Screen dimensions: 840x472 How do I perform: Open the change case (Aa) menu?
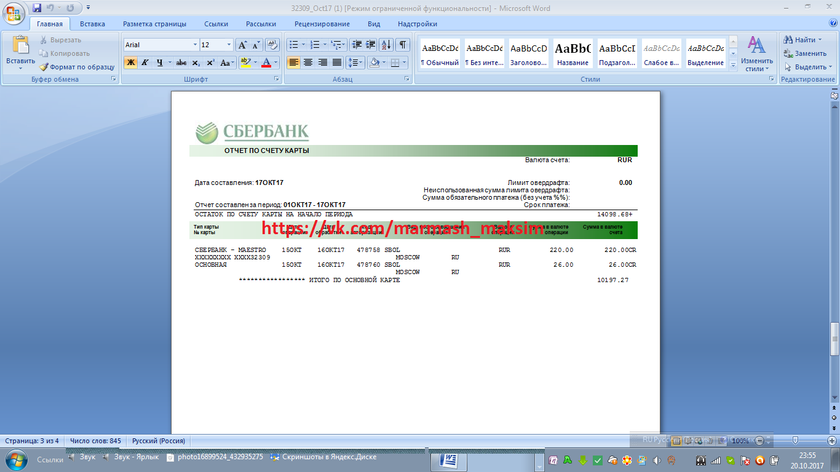[x=227, y=63]
